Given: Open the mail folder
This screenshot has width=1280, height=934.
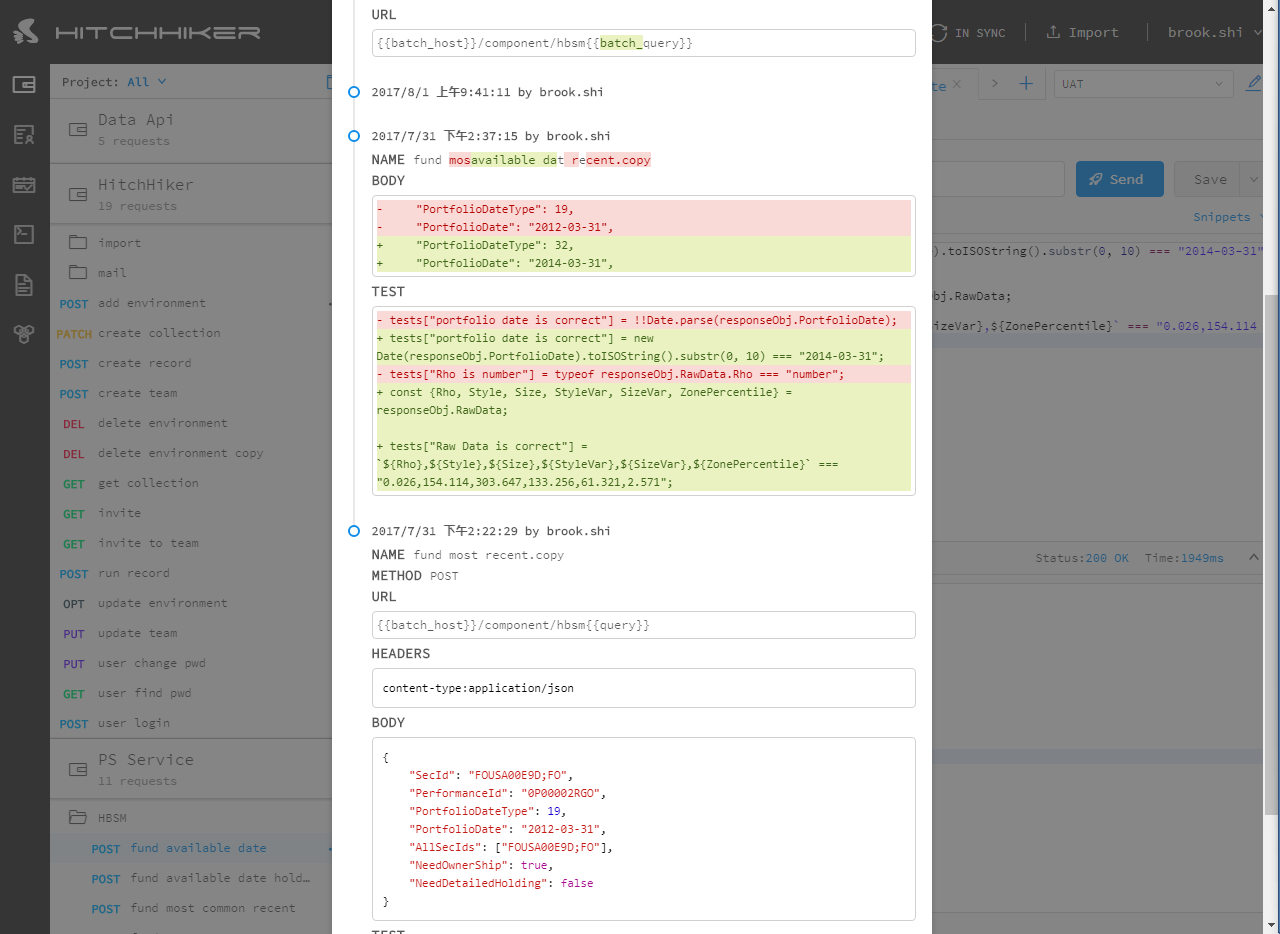Looking at the screenshot, I should tap(190, 273).
